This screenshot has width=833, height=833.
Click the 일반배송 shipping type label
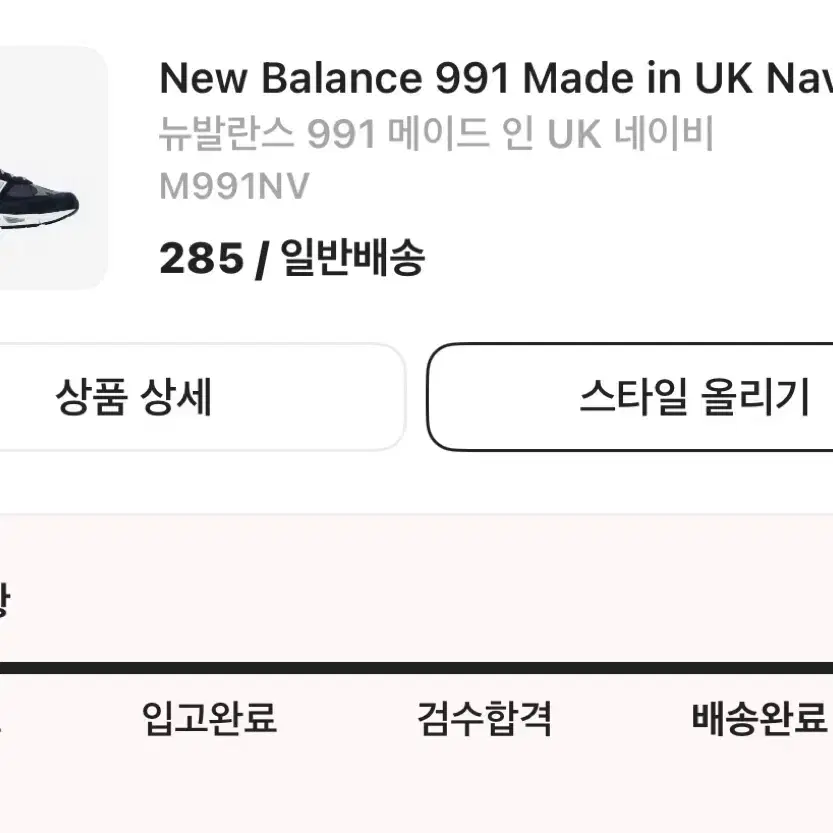point(352,258)
